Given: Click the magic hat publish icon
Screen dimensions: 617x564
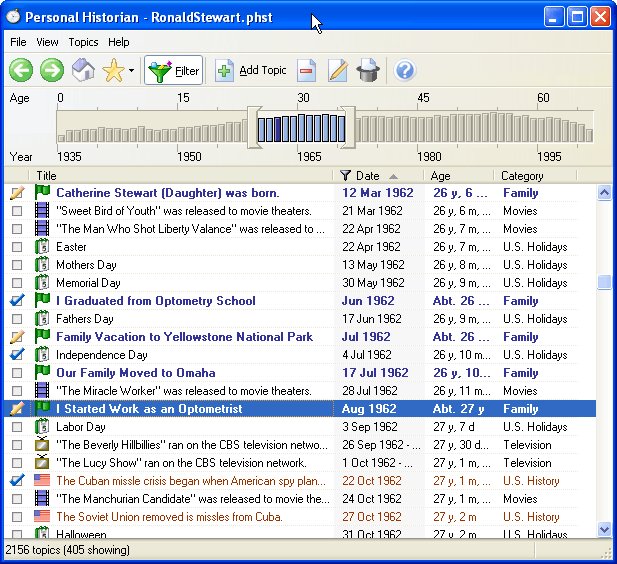Looking at the screenshot, I should (x=368, y=71).
